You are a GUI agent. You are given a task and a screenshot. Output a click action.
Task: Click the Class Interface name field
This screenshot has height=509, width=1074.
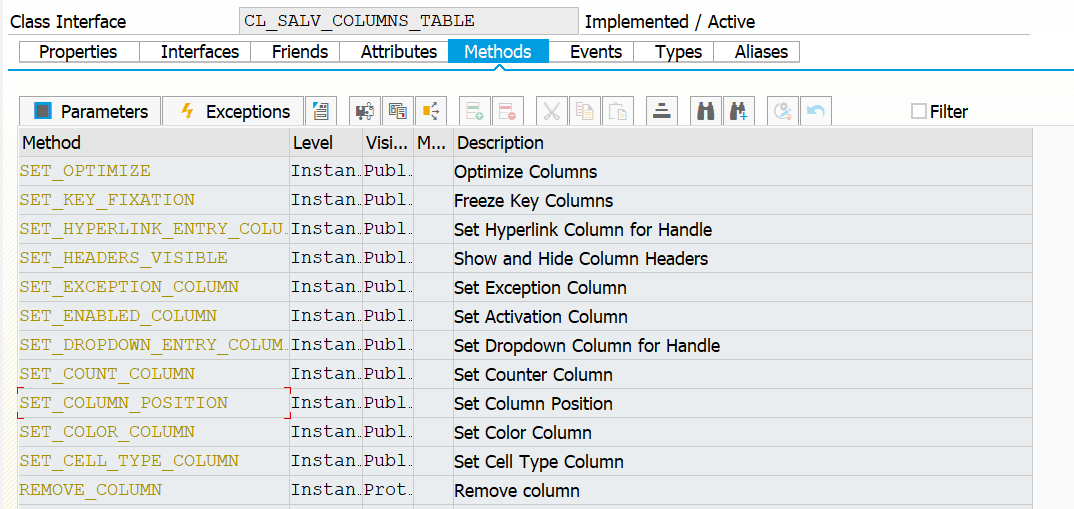click(x=409, y=21)
